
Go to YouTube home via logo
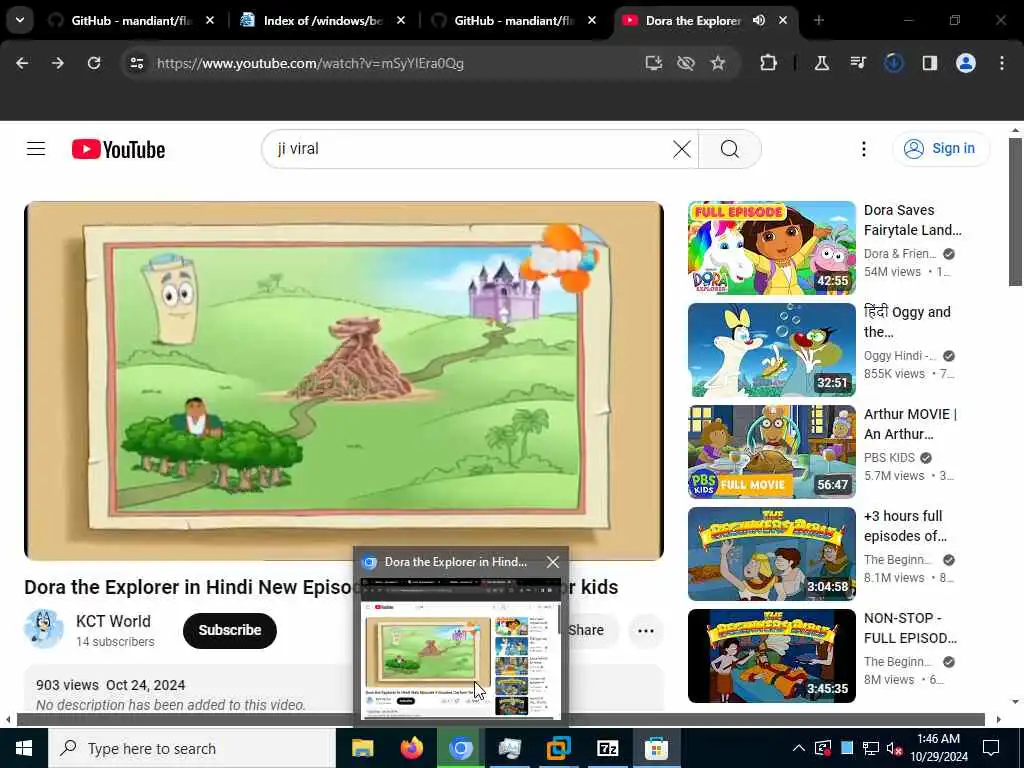coord(118,150)
